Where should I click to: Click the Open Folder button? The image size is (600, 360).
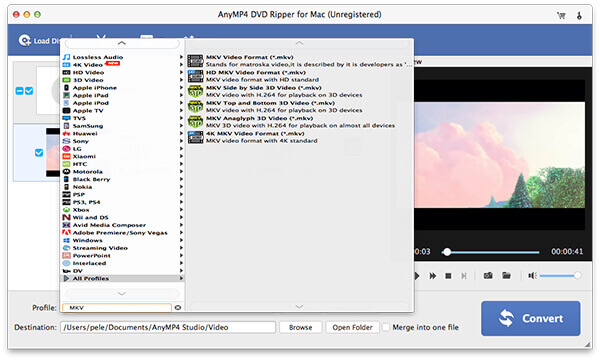click(352, 327)
